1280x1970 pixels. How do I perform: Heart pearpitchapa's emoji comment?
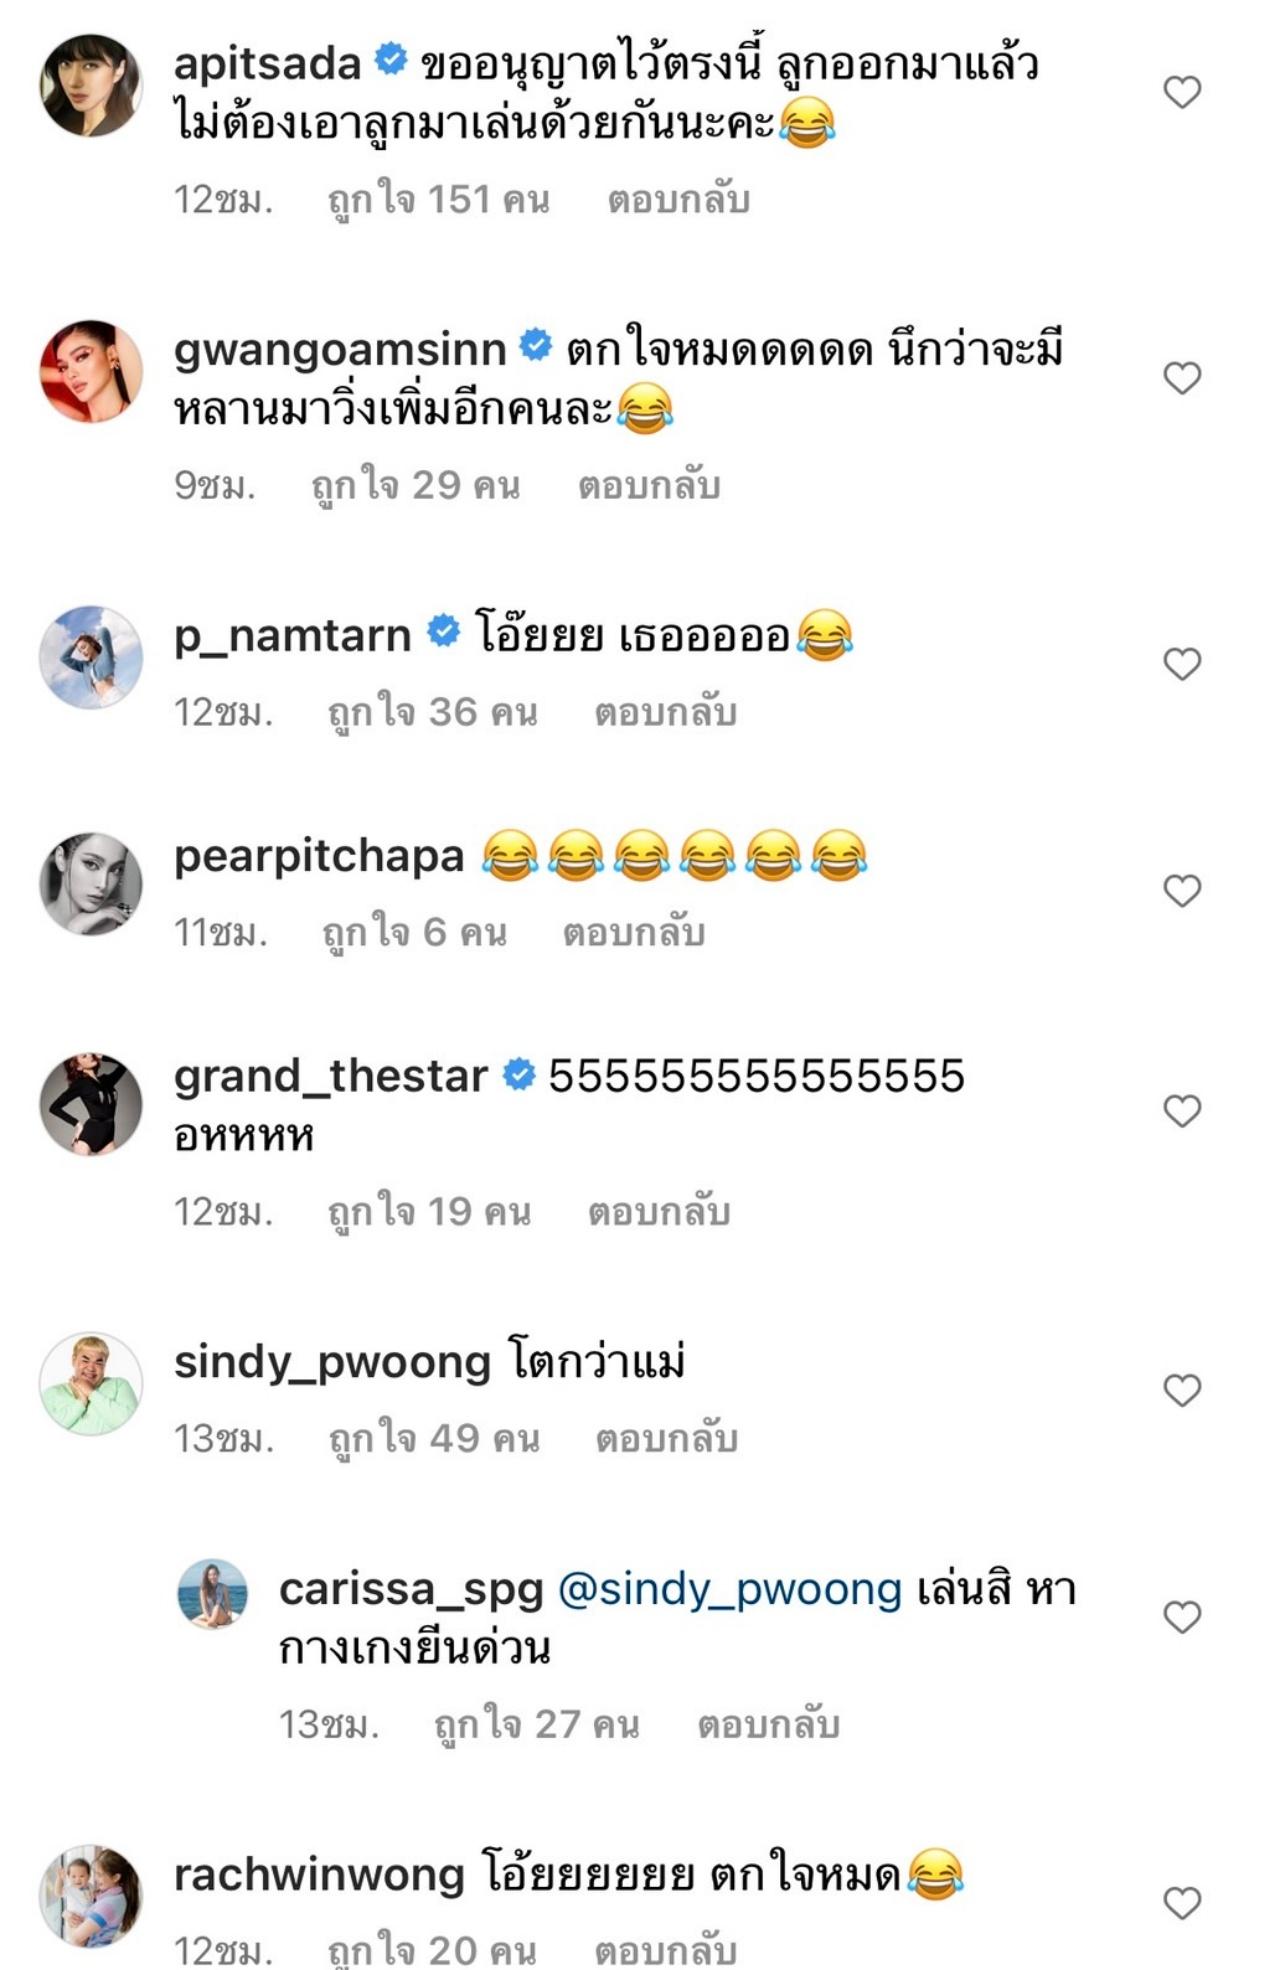pos(1182,890)
